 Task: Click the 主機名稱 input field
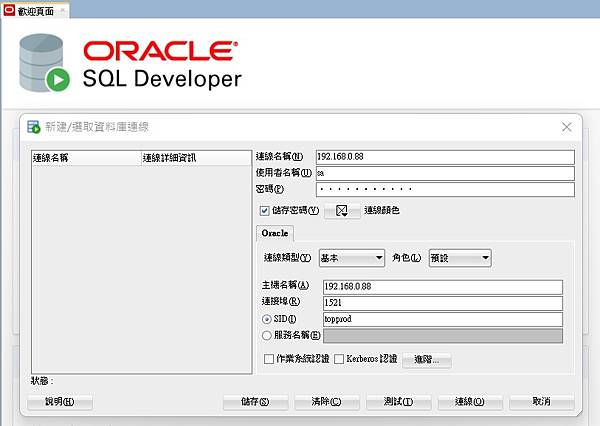pos(443,287)
